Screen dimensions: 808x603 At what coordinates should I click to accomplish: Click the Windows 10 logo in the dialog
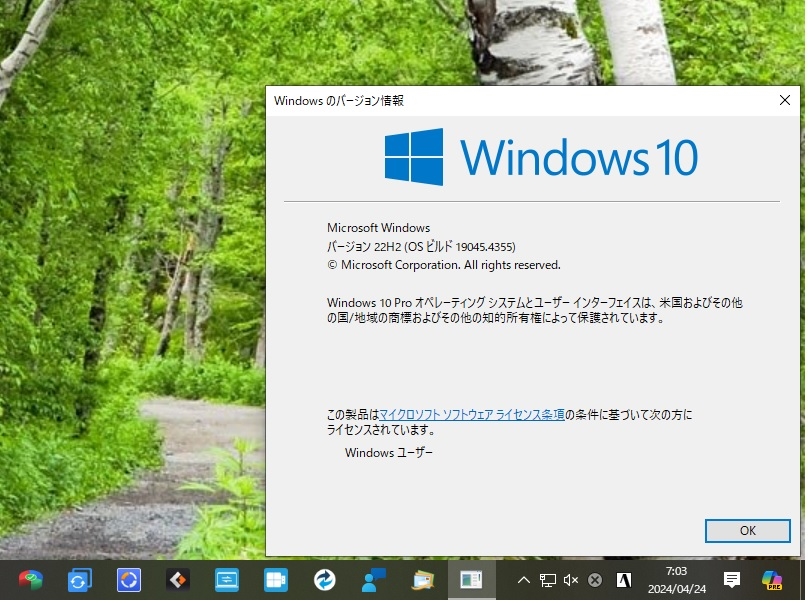543,157
